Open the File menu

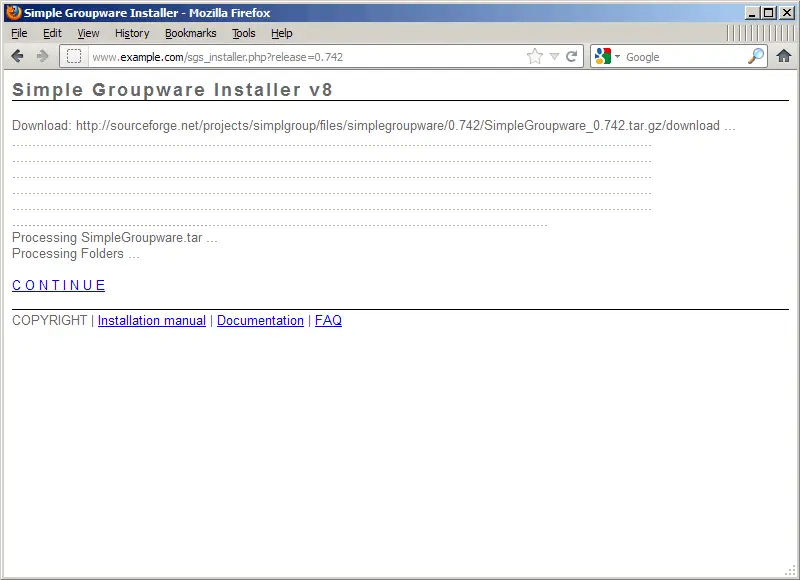pyautogui.click(x=19, y=33)
